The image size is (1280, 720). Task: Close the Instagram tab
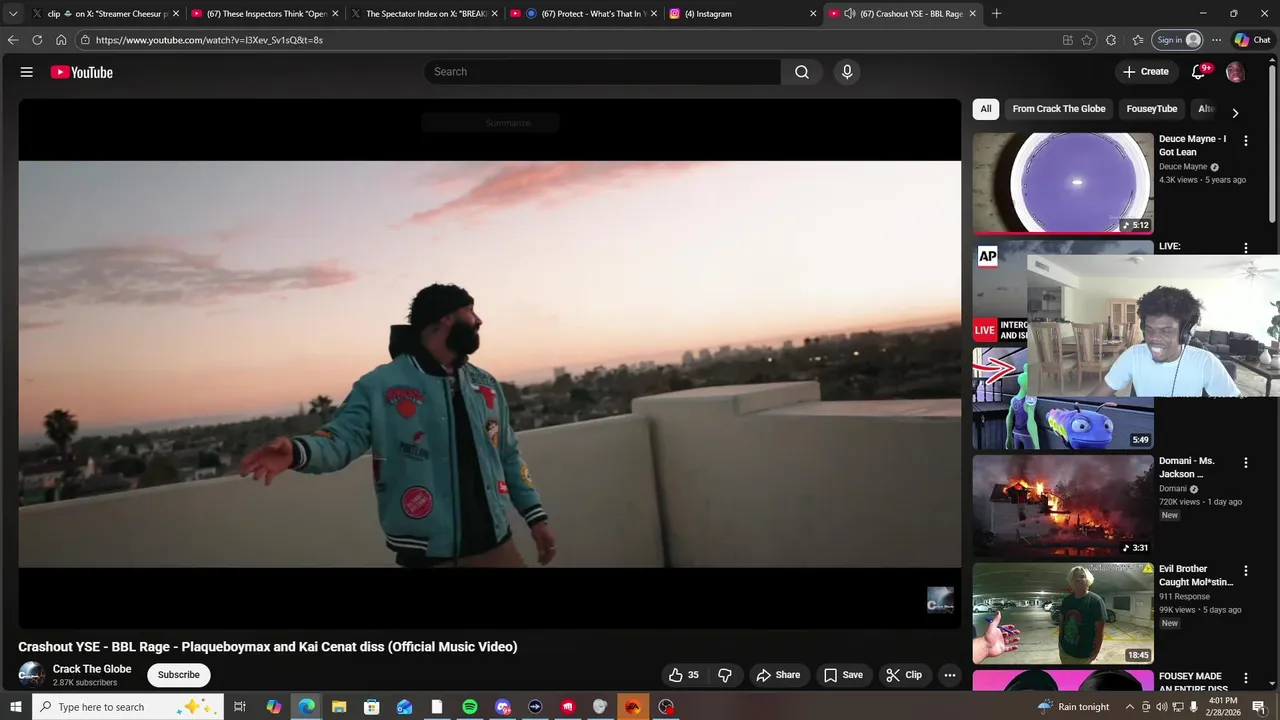[x=813, y=14]
